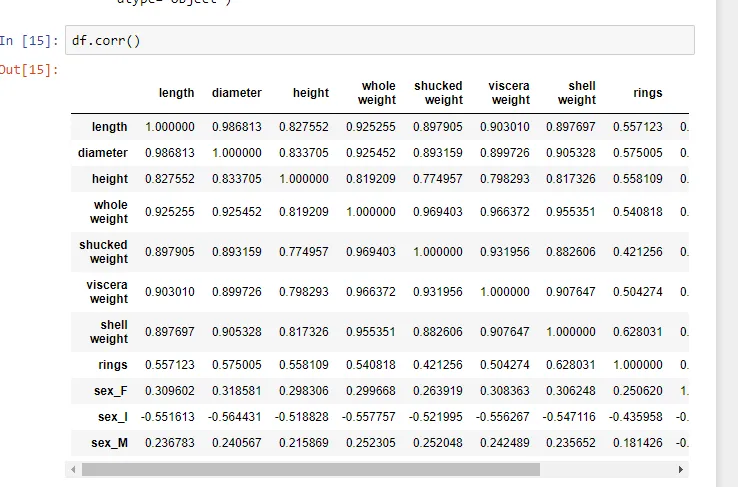The width and height of the screenshot is (738, 487).
Task: Click value 0.558109 in the height row
Action: click(638, 179)
